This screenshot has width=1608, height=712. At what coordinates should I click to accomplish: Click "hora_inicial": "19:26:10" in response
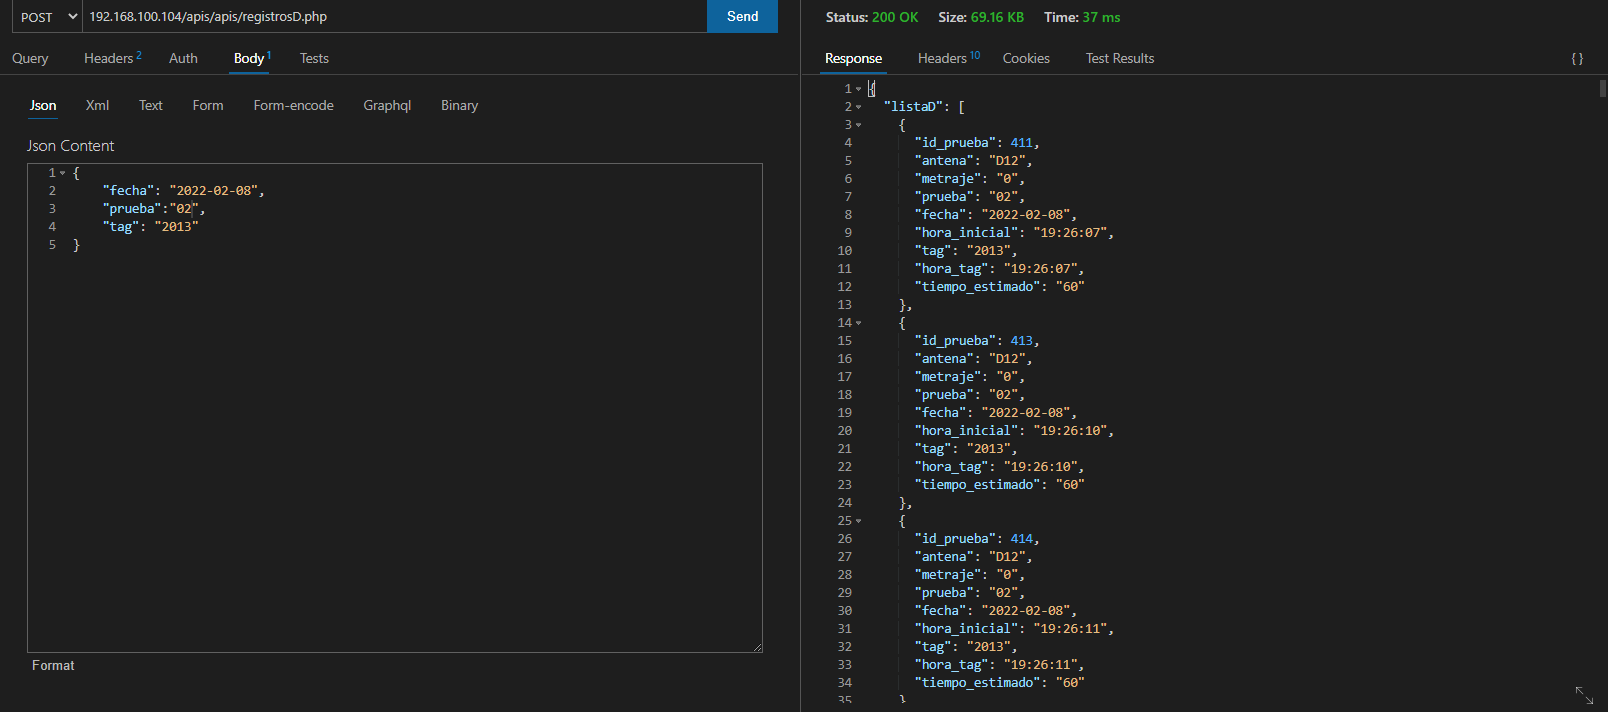[x=1014, y=431]
